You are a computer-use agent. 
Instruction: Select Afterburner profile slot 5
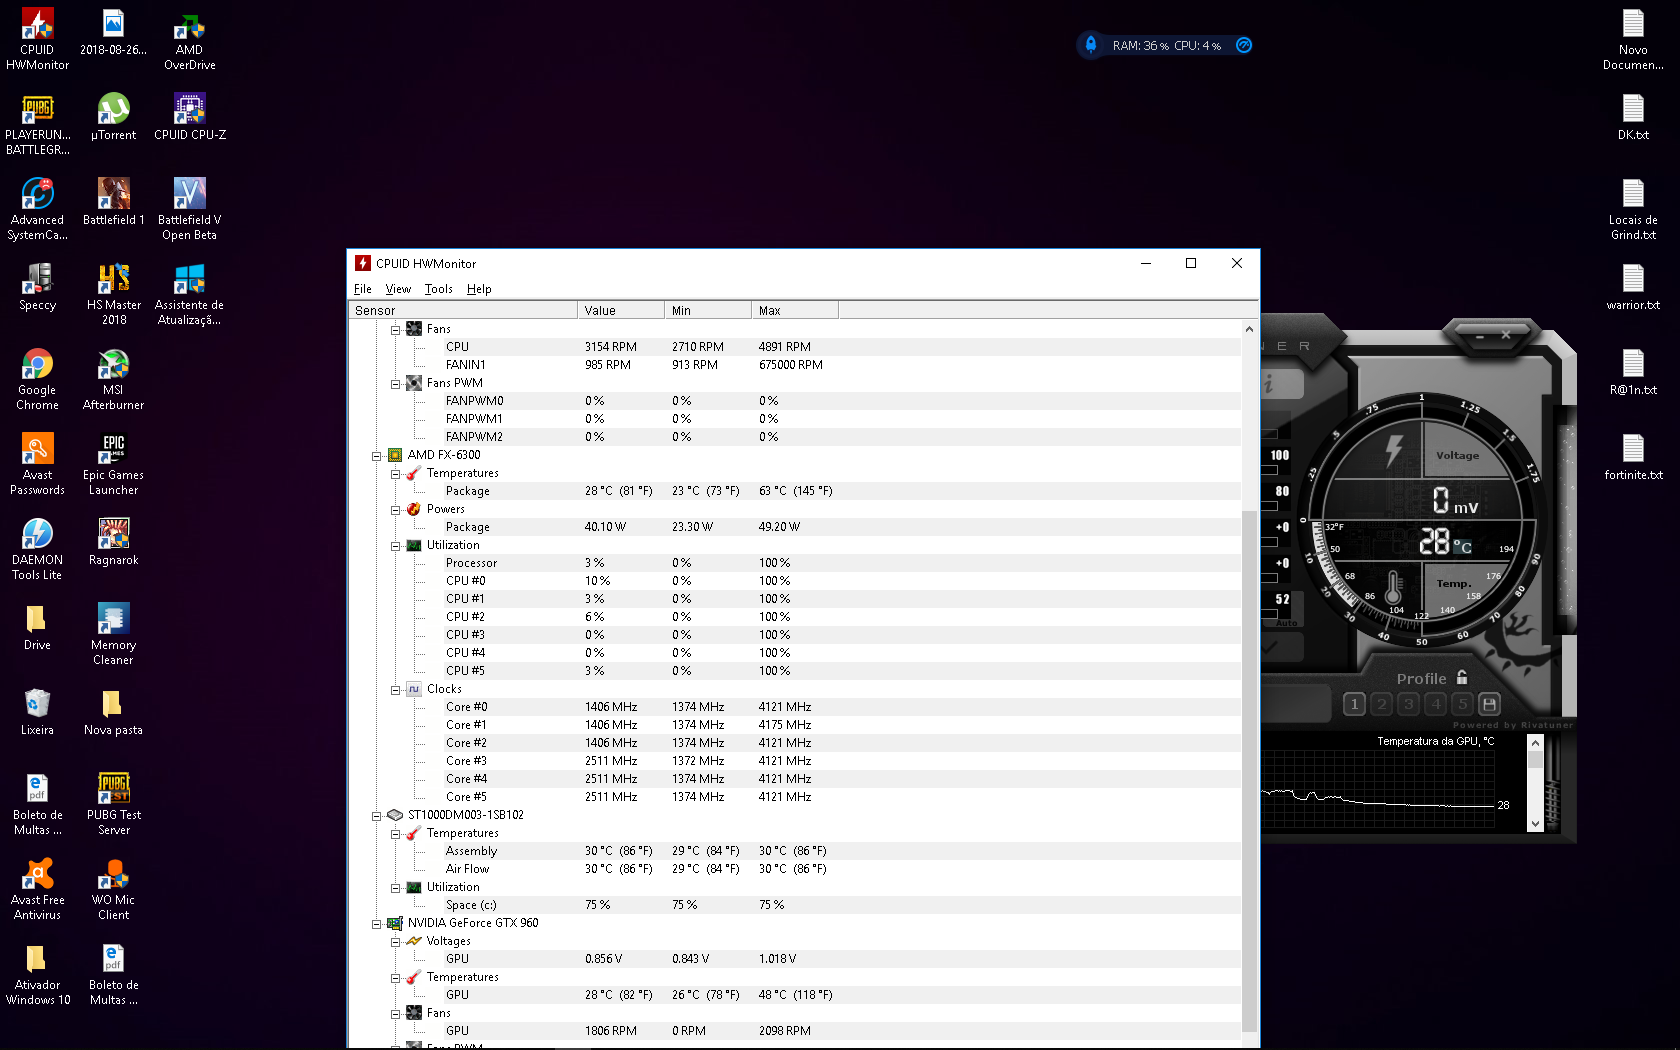pyautogui.click(x=1462, y=704)
